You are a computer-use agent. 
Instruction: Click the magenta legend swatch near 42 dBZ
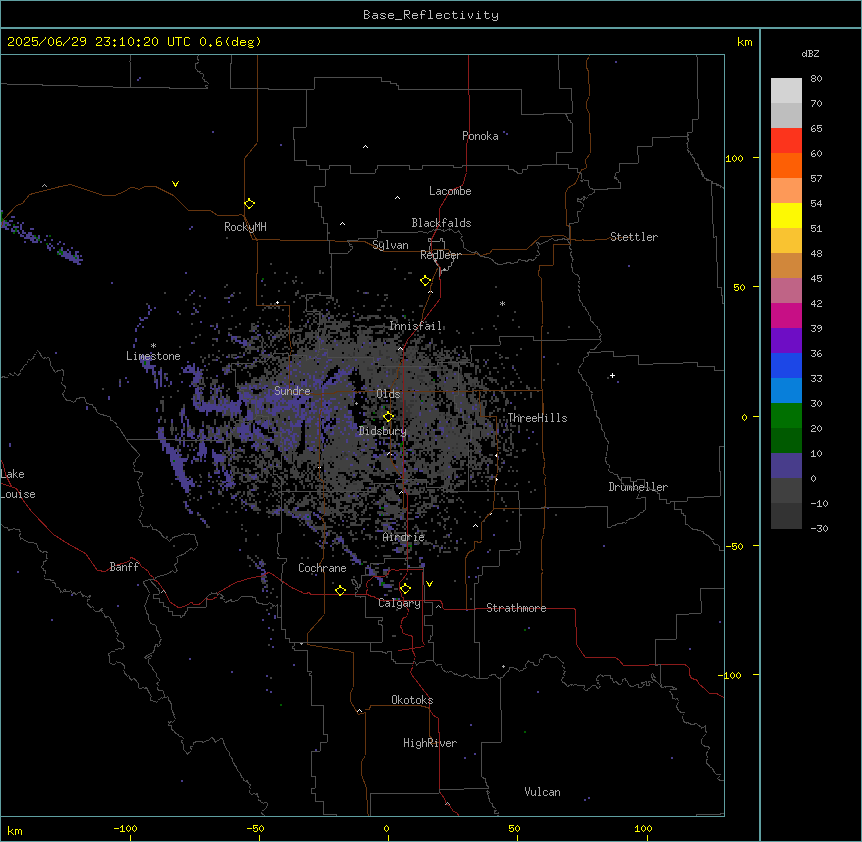coord(786,315)
